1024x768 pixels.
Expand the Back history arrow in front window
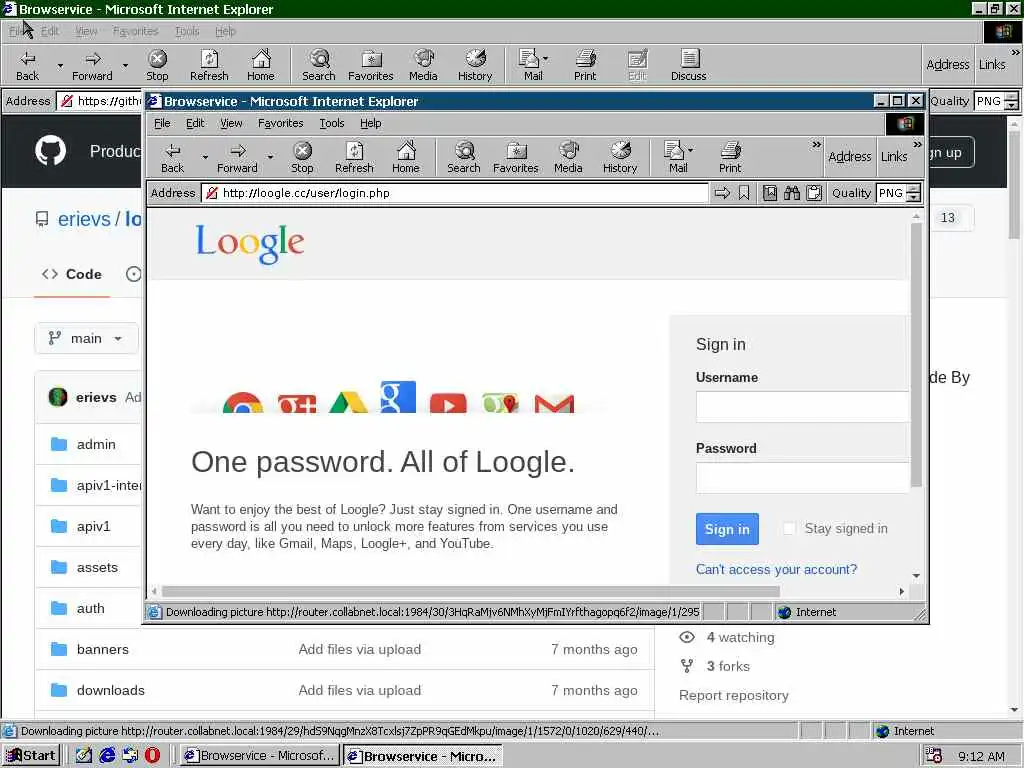coord(205,157)
